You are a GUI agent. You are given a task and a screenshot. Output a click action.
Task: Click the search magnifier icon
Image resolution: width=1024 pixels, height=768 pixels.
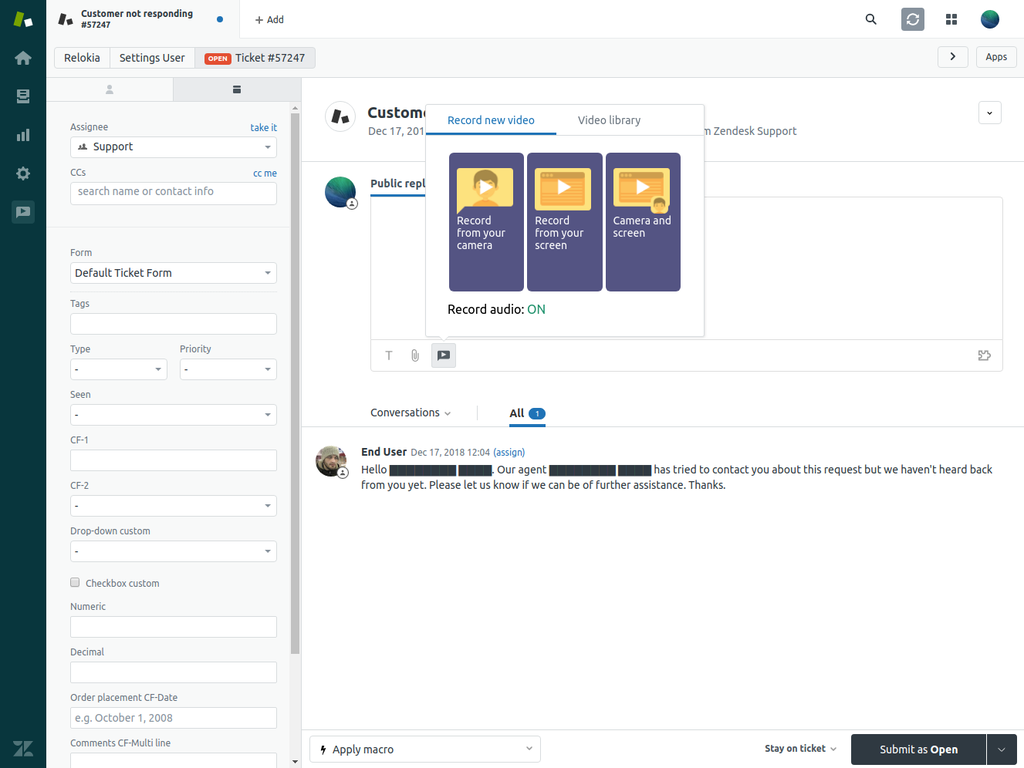click(871, 19)
